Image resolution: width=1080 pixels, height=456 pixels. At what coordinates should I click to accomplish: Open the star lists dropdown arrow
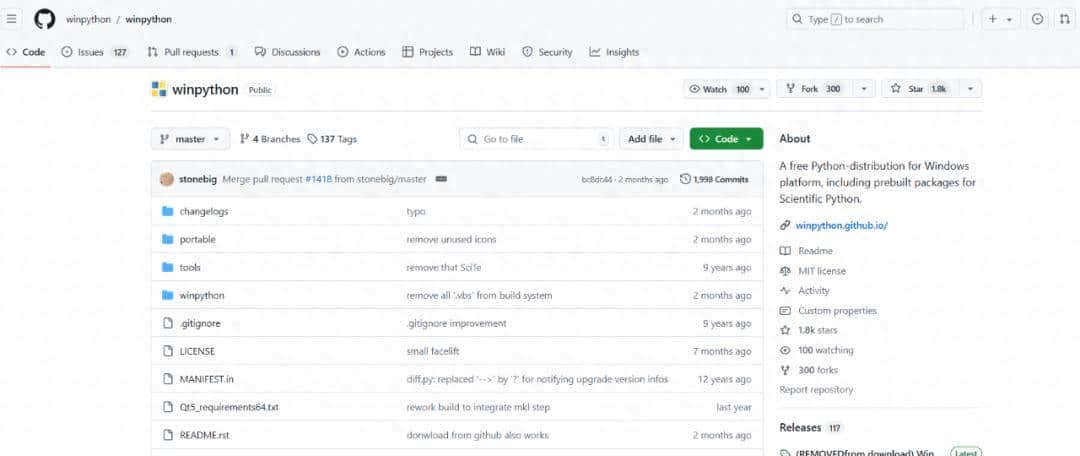click(x=970, y=89)
